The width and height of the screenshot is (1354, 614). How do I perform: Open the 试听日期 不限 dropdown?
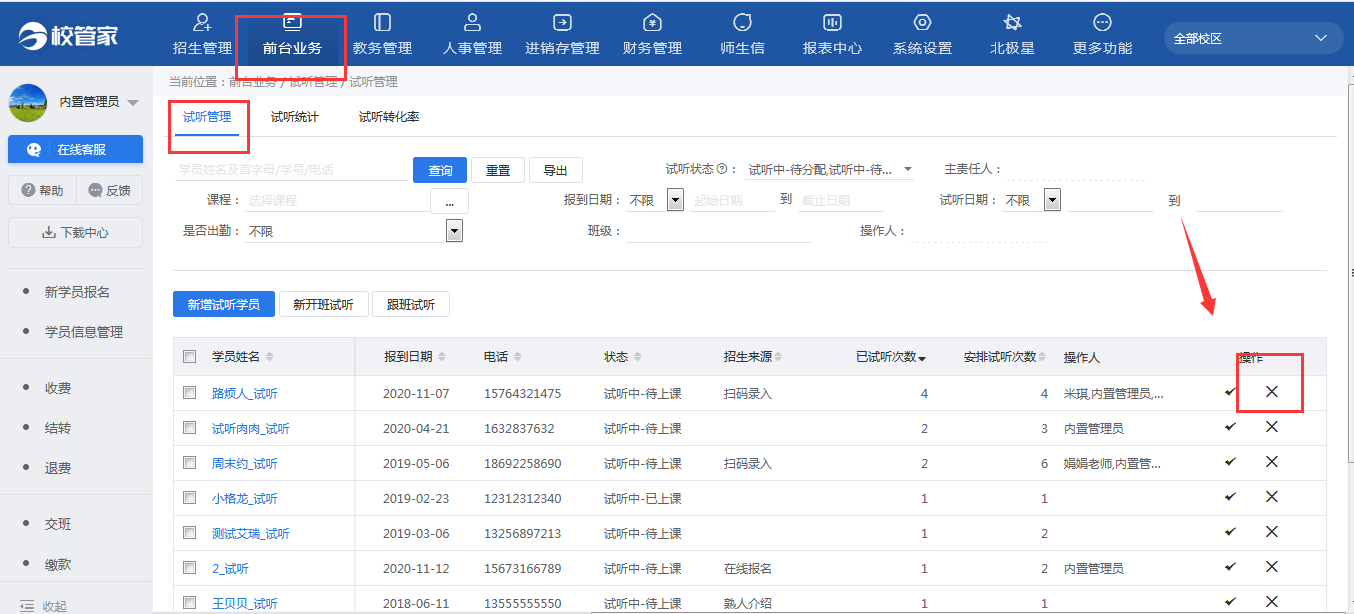[x=1052, y=200]
